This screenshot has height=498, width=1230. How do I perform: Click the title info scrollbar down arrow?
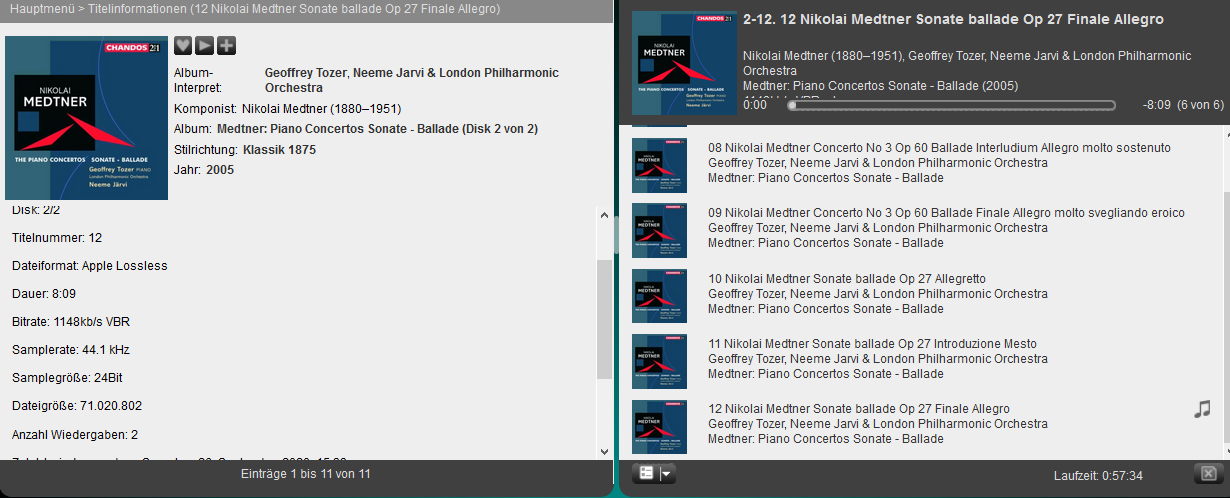tap(604, 452)
